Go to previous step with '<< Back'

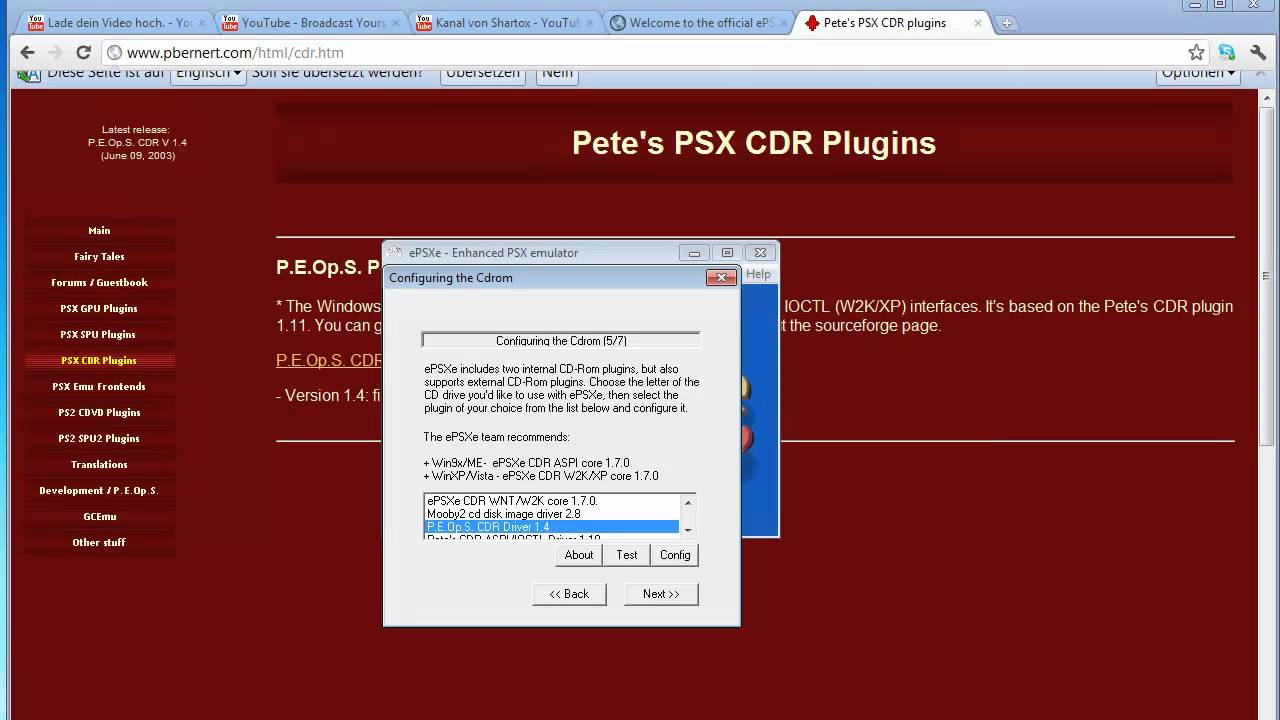[x=569, y=594]
